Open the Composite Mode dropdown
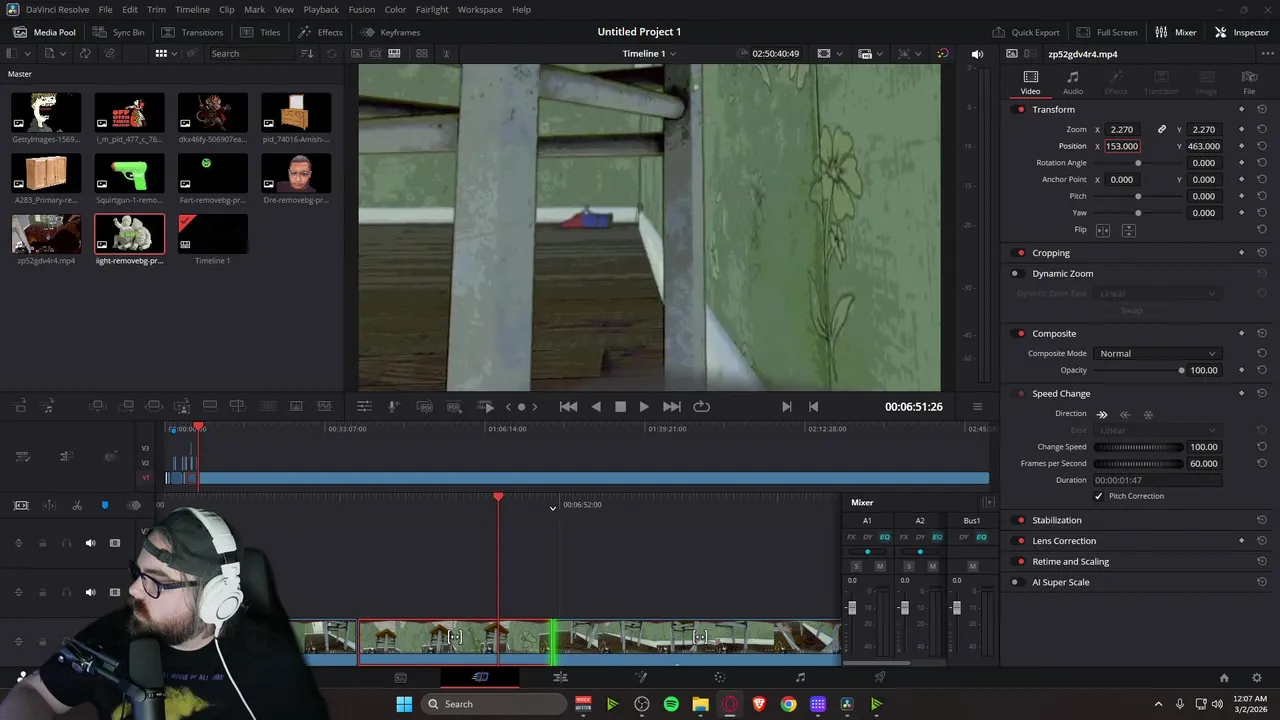Image resolution: width=1280 pixels, height=720 pixels. (x=1157, y=353)
